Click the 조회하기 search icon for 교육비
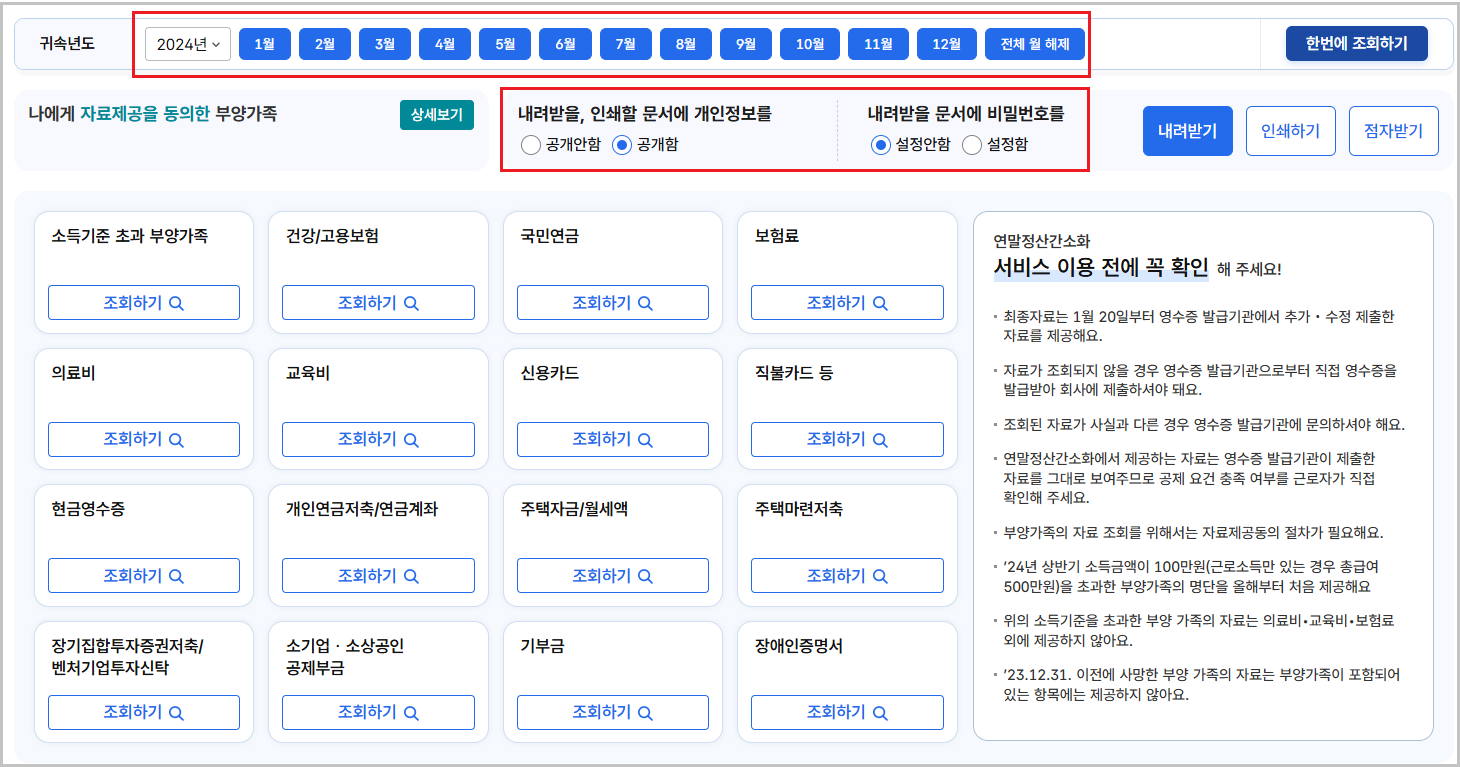Image resolution: width=1460 pixels, height=767 pixels. [413, 439]
